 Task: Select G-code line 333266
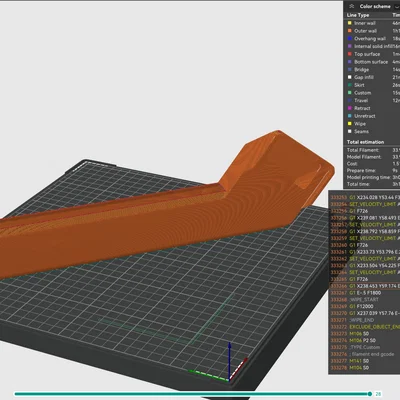point(365,286)
